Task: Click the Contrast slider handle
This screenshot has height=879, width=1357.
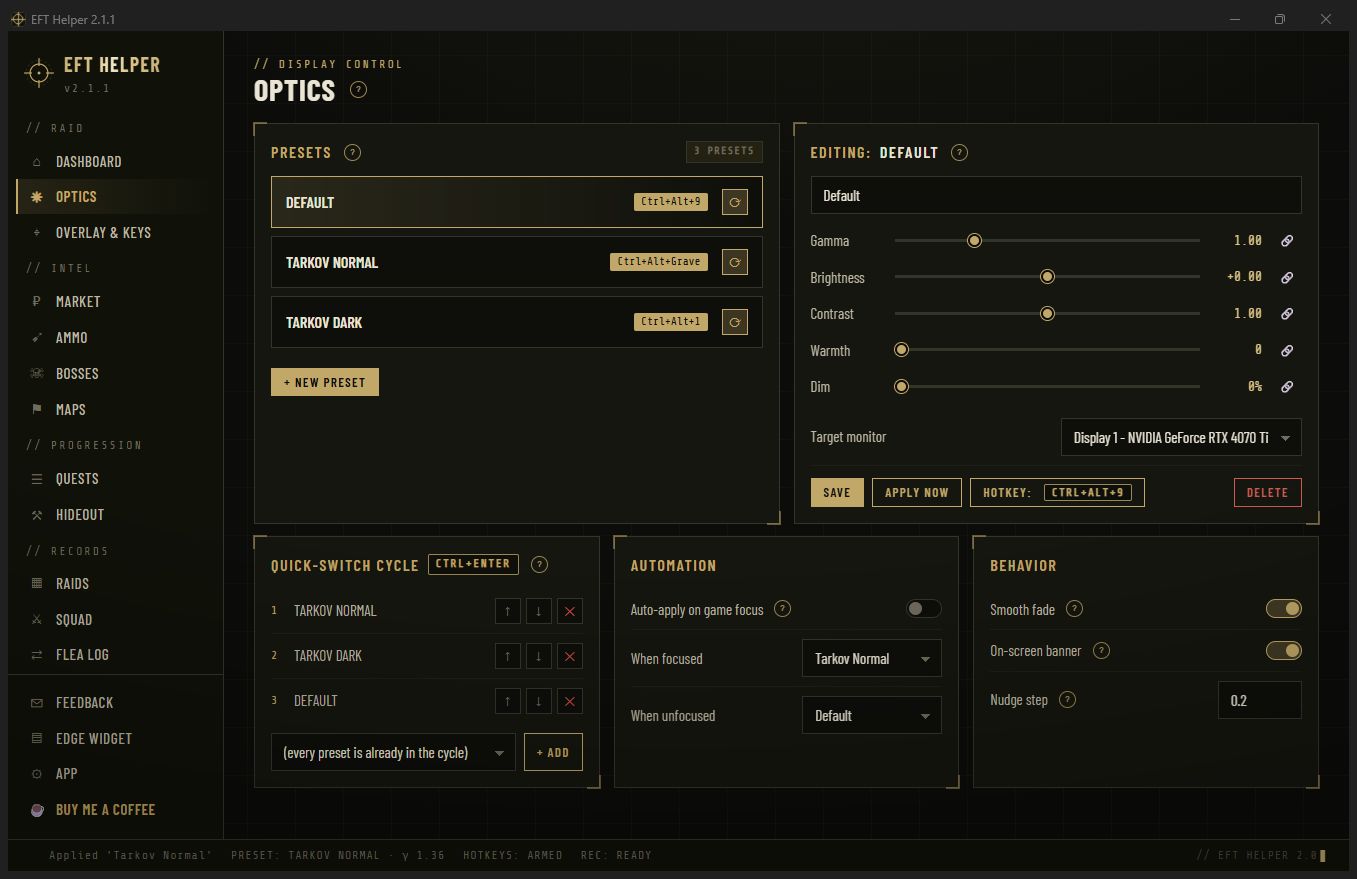Action: [1047, 314]
